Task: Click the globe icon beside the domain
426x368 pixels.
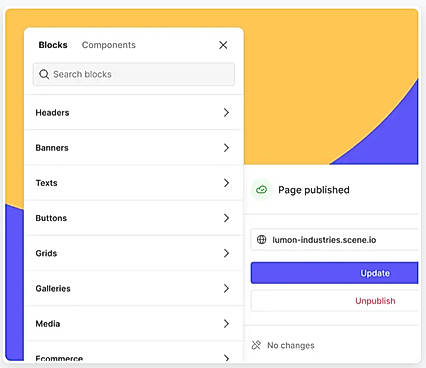Action: click(x=261, y=239)
